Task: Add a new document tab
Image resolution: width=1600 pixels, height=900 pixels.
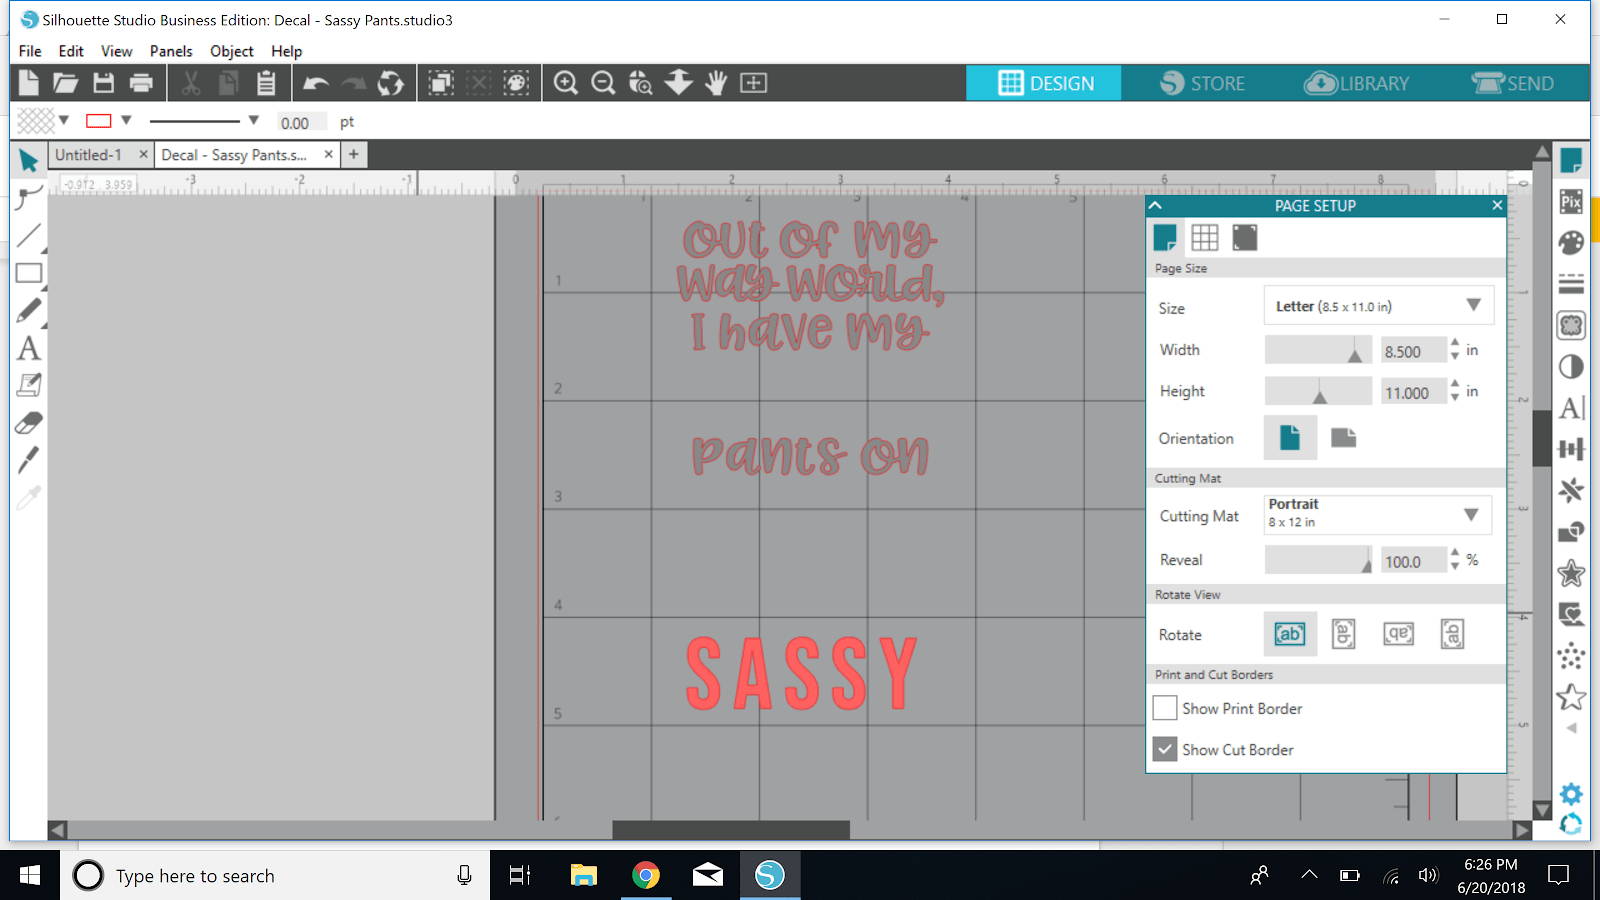Action: pyautogui.click(x=354, y=155)
